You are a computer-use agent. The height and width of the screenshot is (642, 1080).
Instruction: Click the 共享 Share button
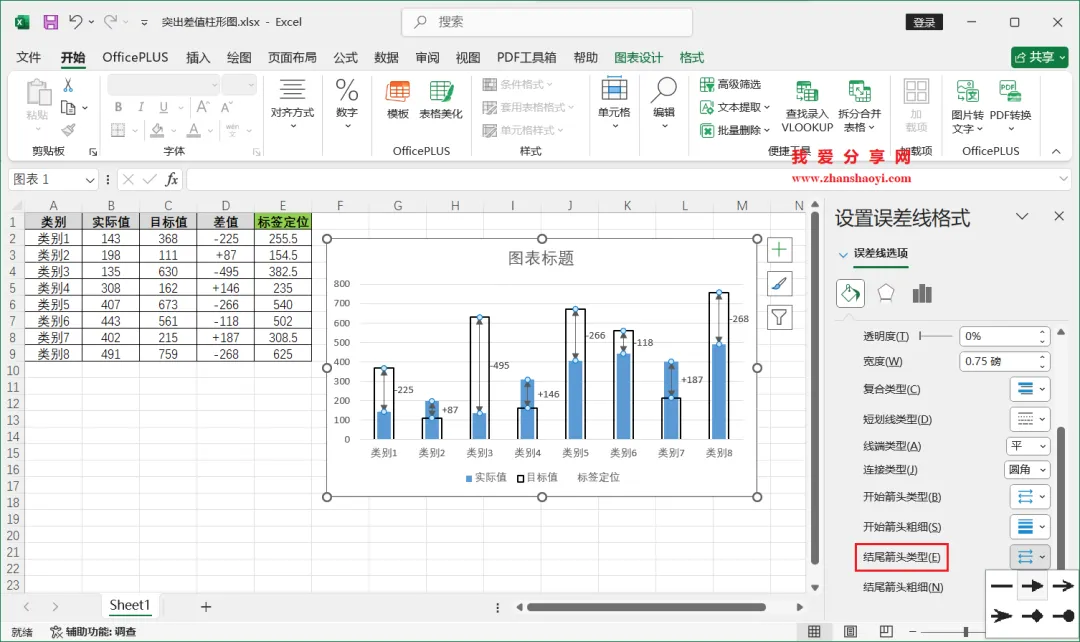[1039, 57]
